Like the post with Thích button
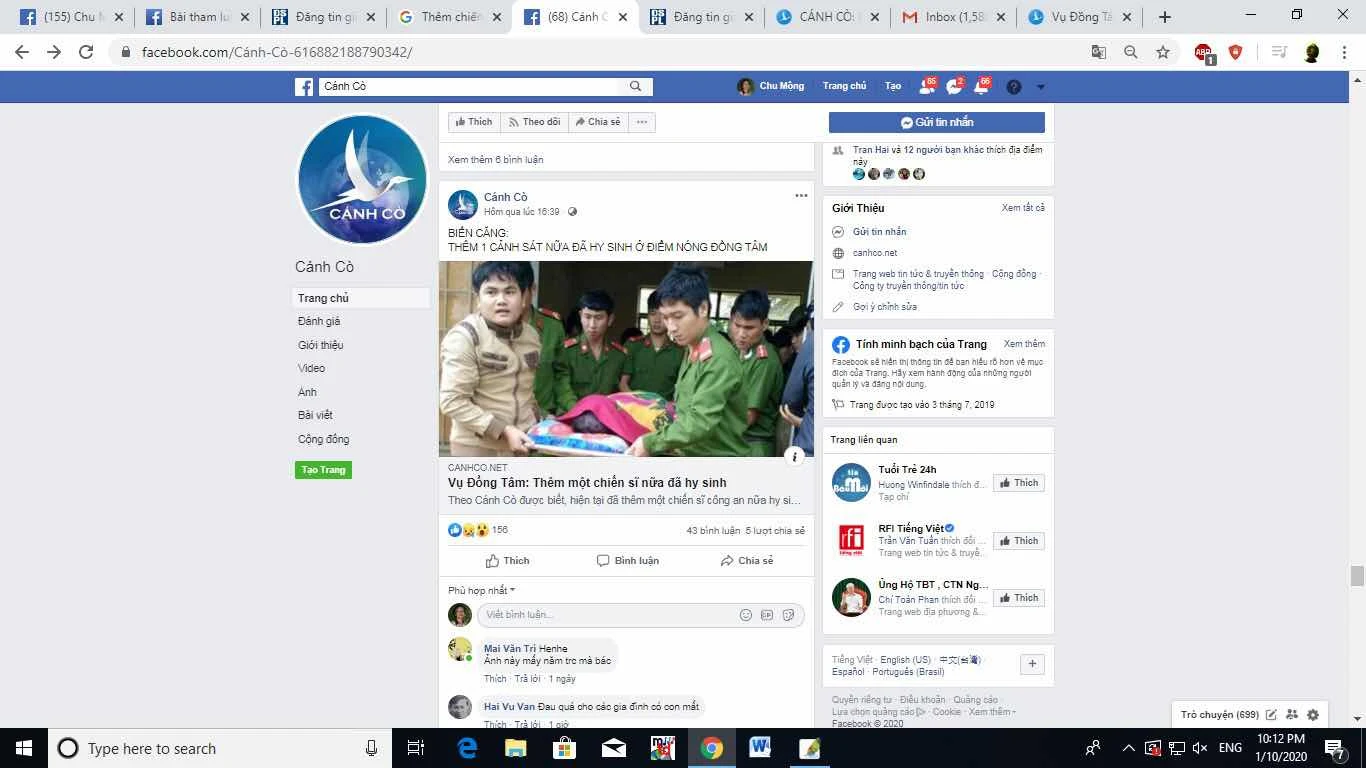Image resolution: width=1366 pixels, height=768 pixels. (x=507, y=561)
